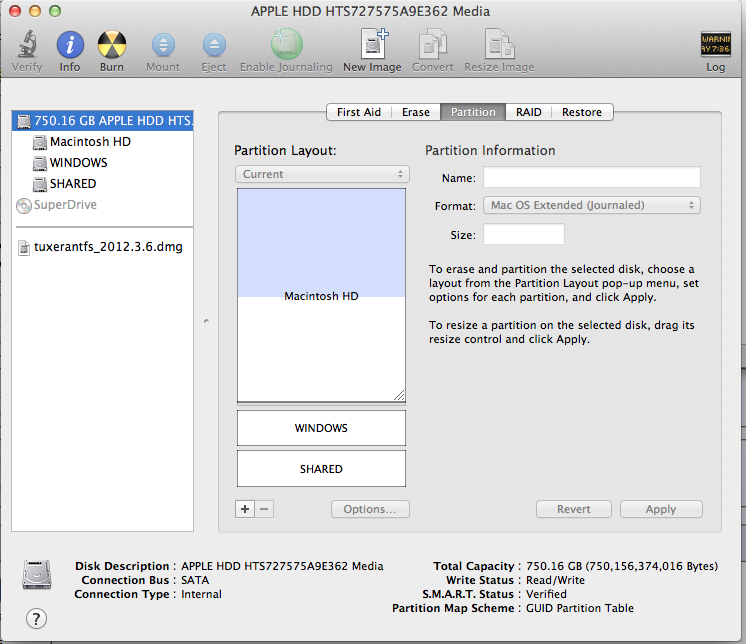Click the Resize Image icon
The height and width of the screenshot is (644, 746).
click(x=499, y=44)
